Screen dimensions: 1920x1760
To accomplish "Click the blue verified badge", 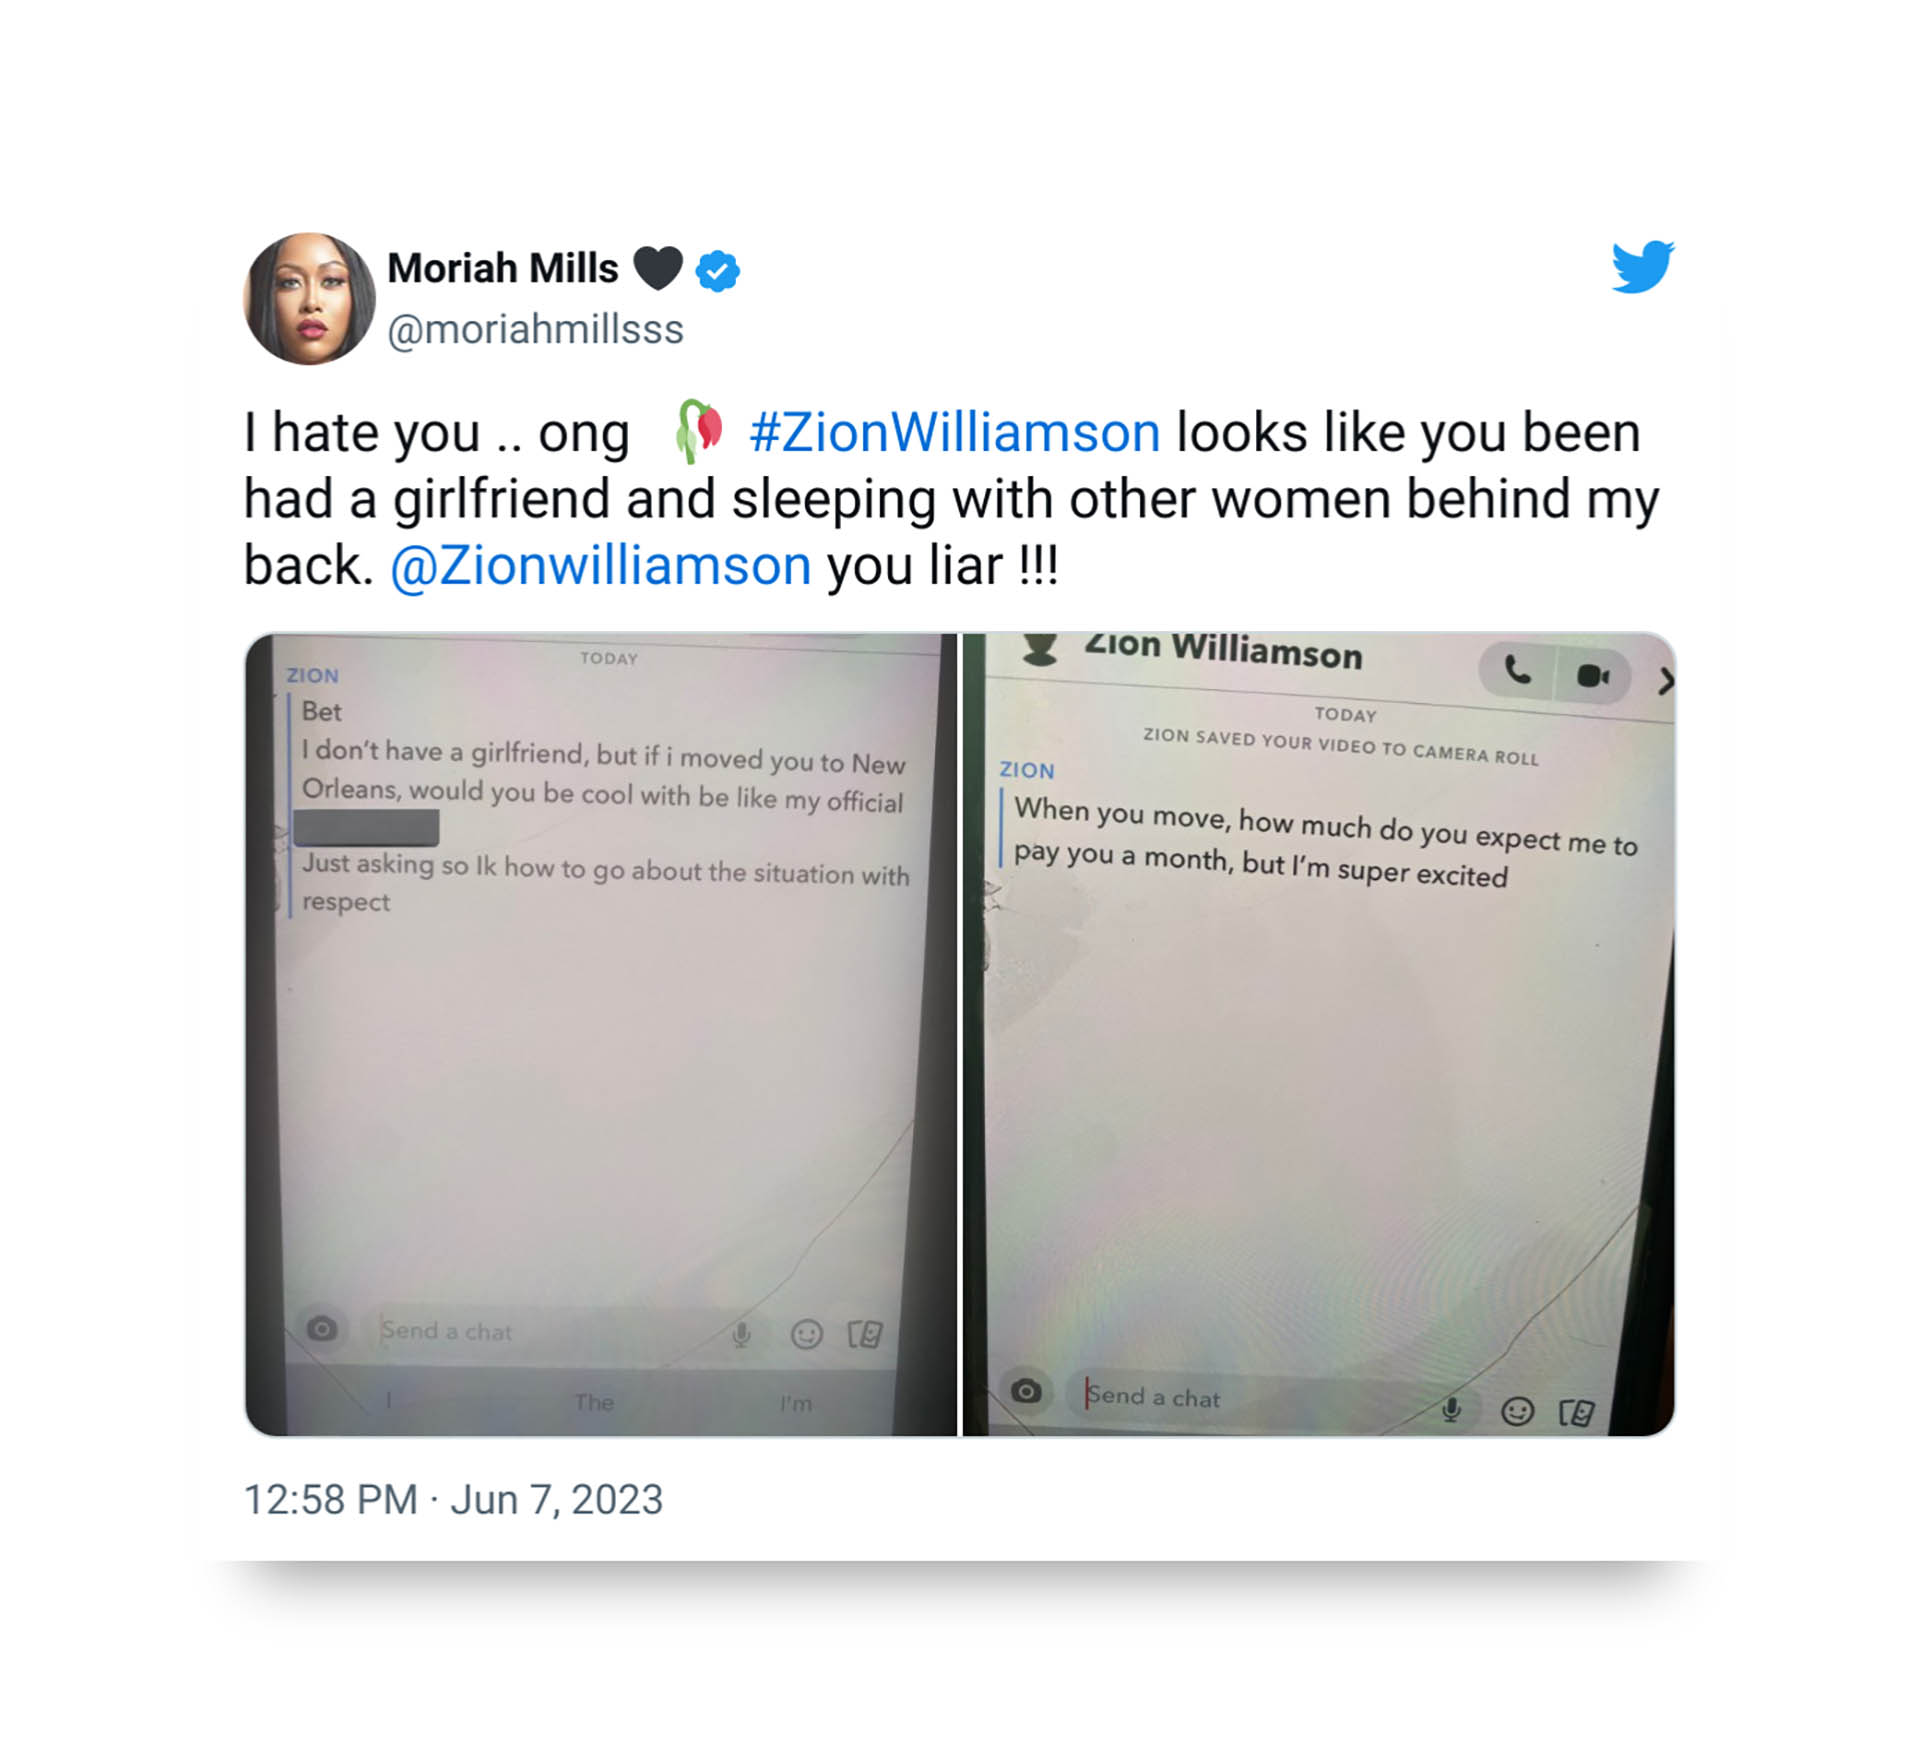I will point(717,270).
